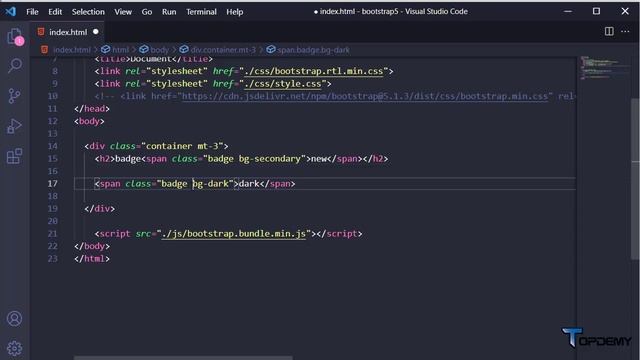Click the closing body tag on line 22

[x=92, y=246]
